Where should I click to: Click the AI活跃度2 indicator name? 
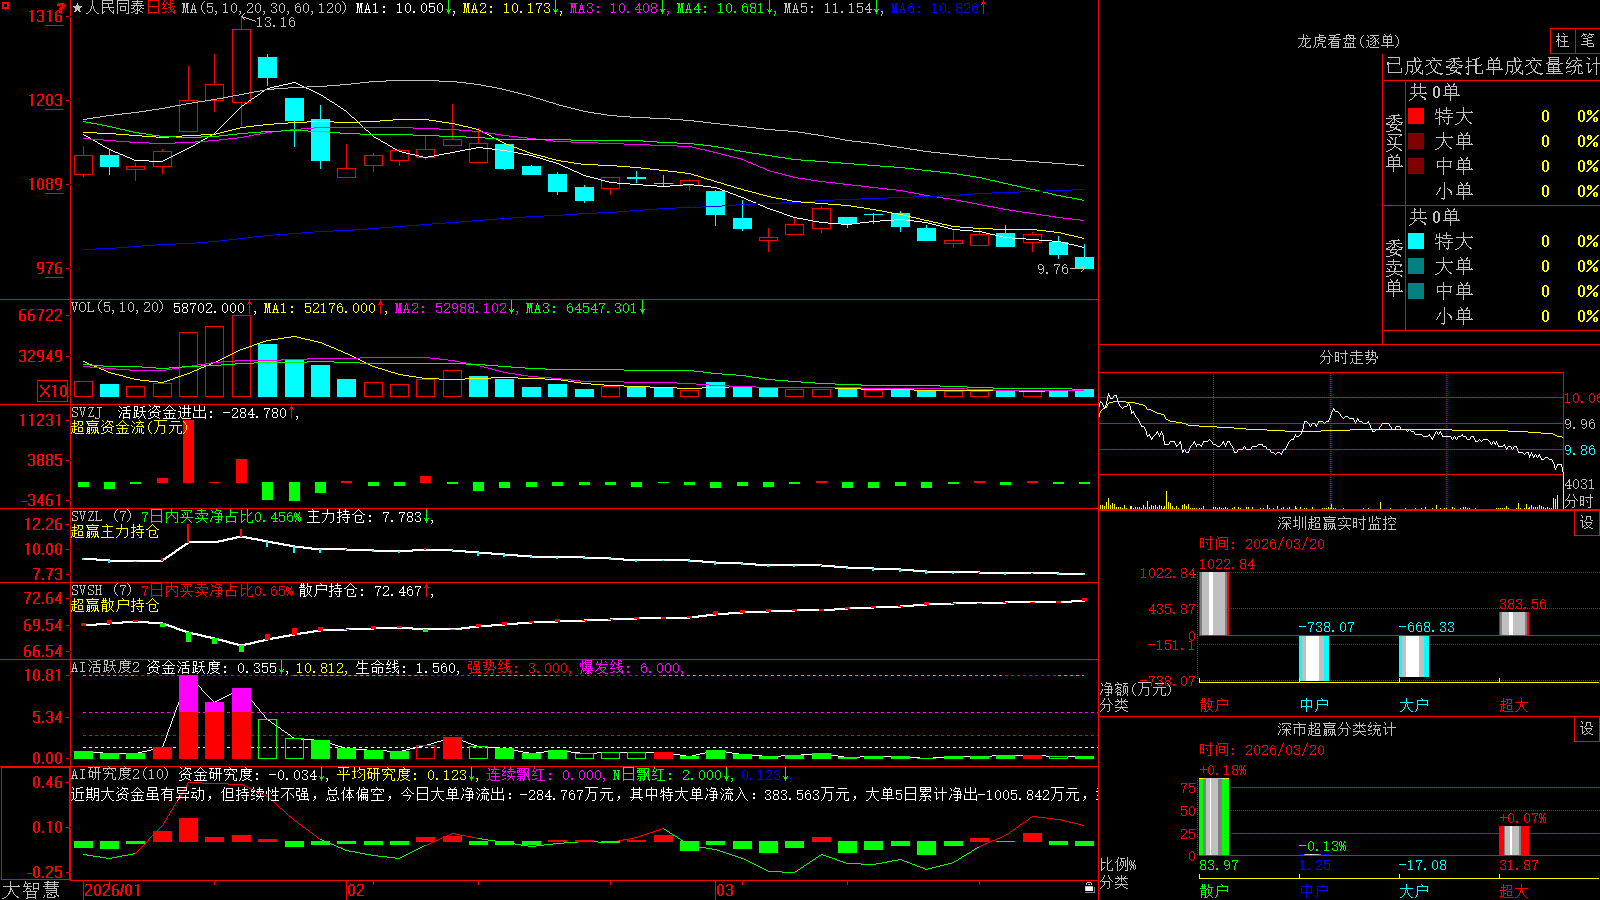(x=105, y=667)
